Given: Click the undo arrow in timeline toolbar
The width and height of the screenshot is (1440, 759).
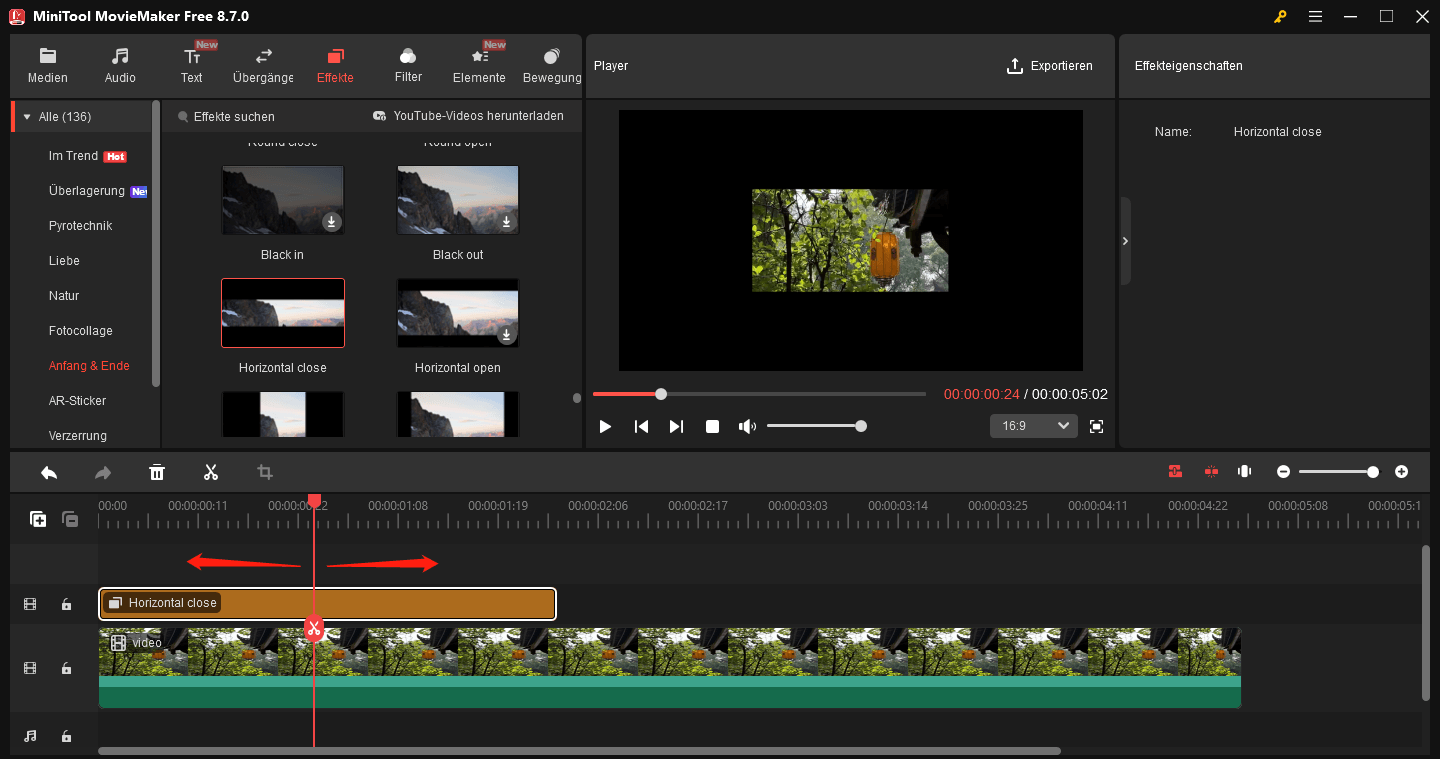Looking at the screenshot, I should tap(49, 472).
